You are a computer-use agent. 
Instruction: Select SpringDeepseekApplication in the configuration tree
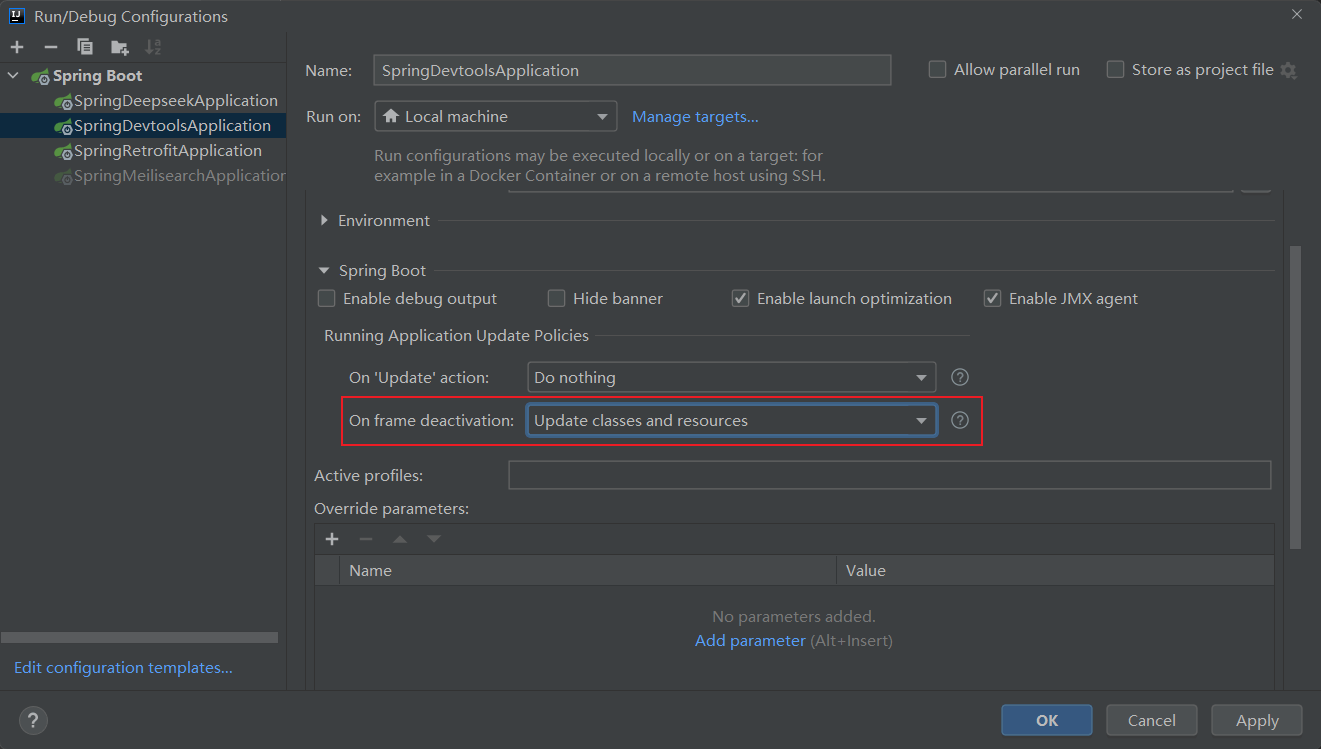pos(175,101)
